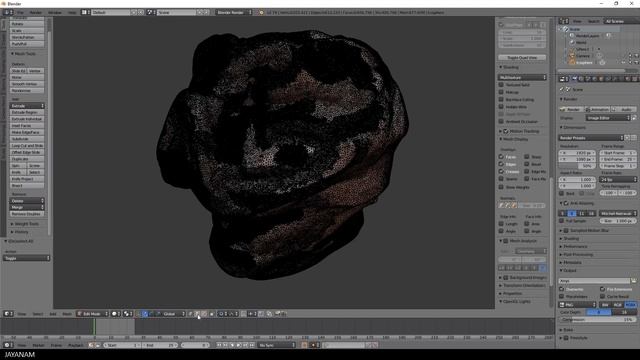This screenshot has height=360, width=640.
Task: Open pivot point selector in 3D header
Action: pos(128,314)
